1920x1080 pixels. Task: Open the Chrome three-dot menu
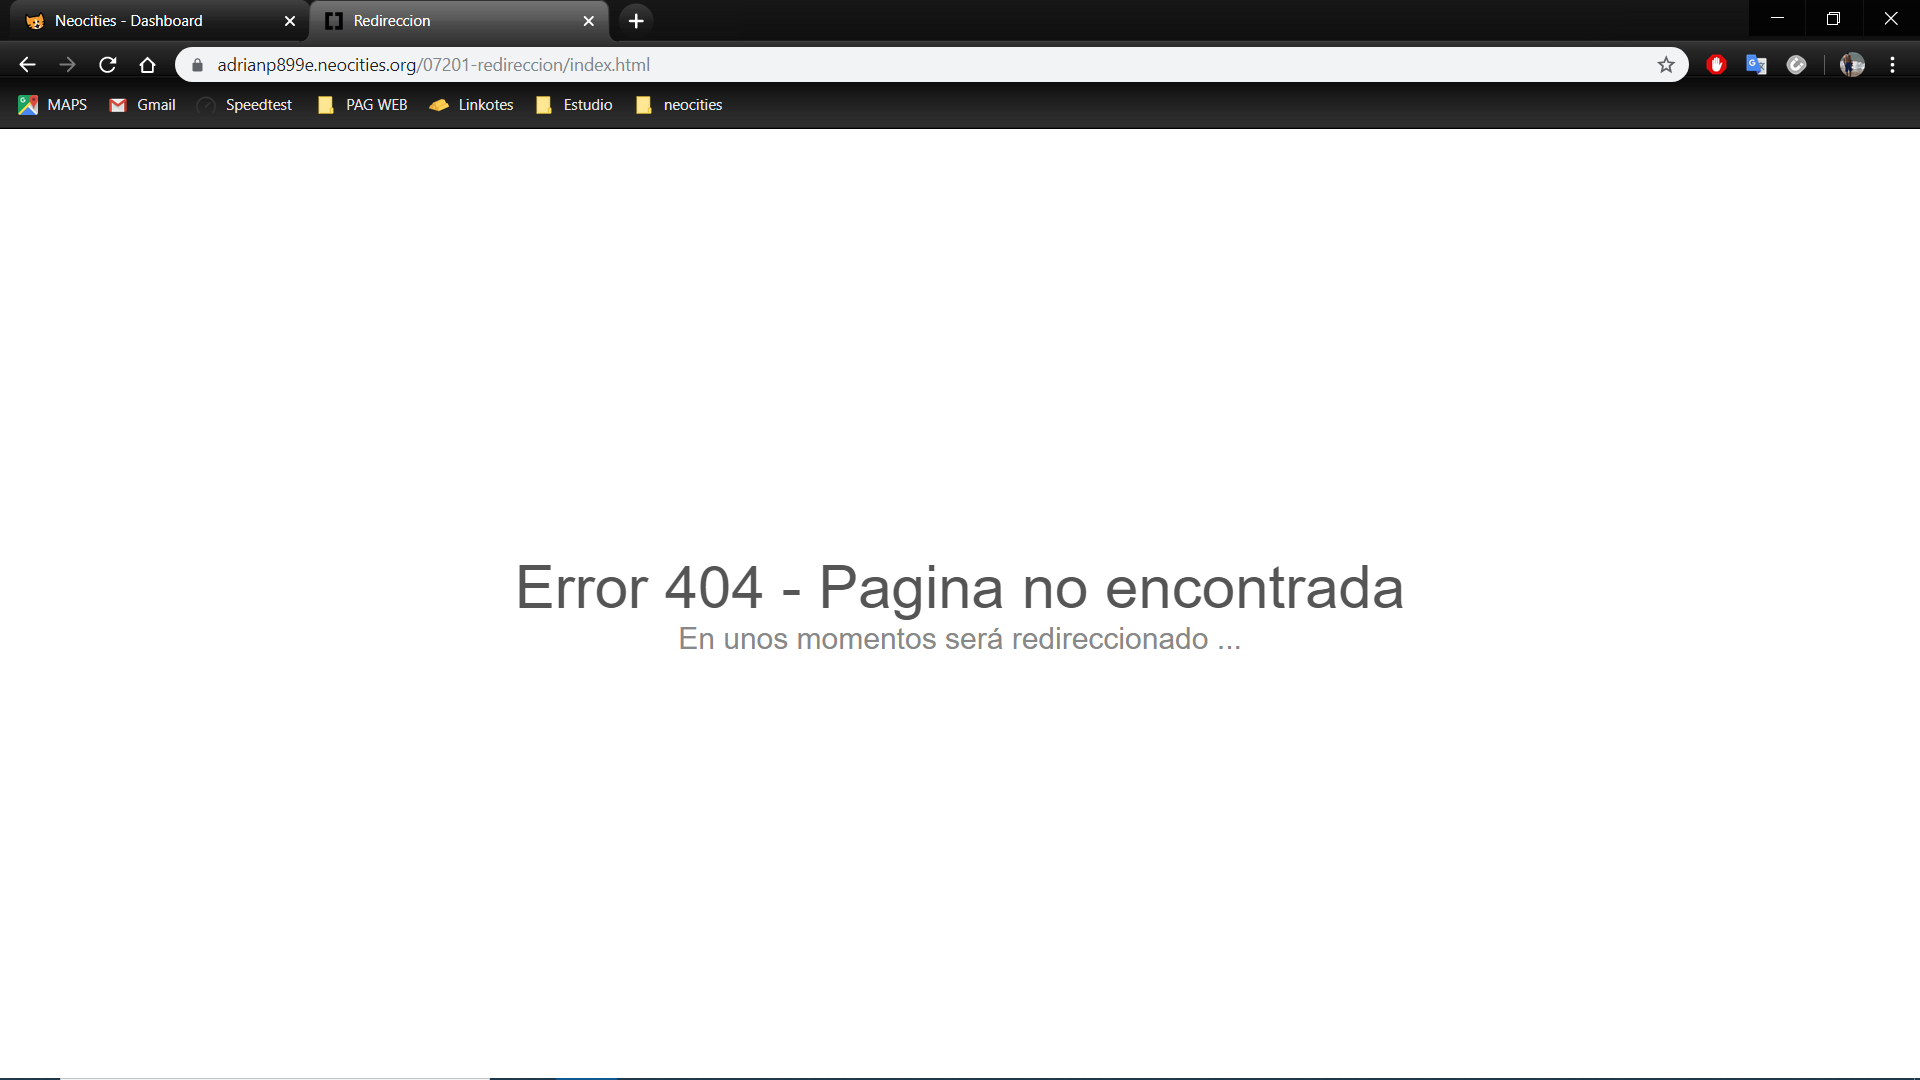point(1893,65)
